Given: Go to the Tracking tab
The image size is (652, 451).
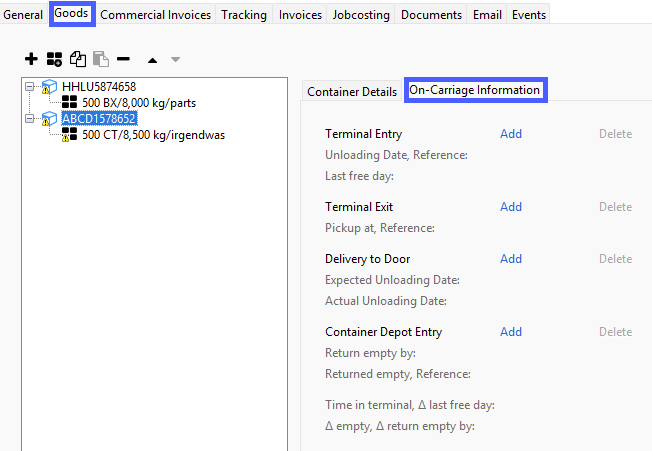Looking at the screenshot, I should click(244, 15).
